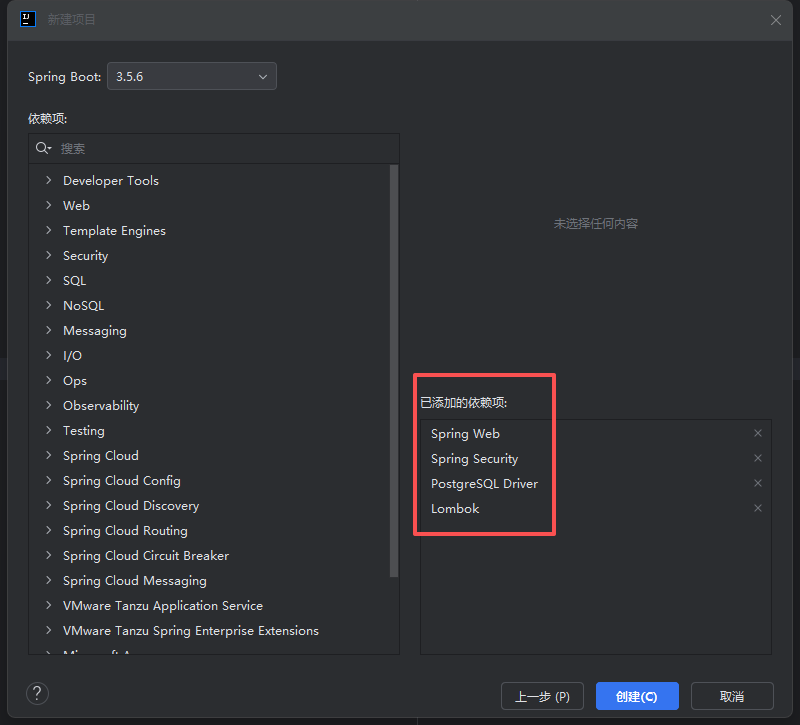This screenshot has height=725, width=800.
Task: Expand the Observability category
Action: coord(48,405)
